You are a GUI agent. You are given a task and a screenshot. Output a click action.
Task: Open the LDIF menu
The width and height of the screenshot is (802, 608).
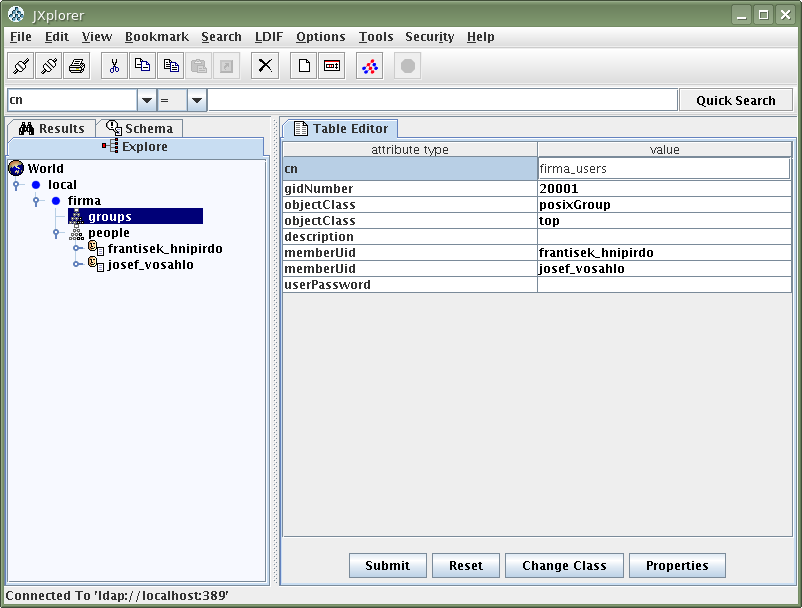tap(269, 37)
